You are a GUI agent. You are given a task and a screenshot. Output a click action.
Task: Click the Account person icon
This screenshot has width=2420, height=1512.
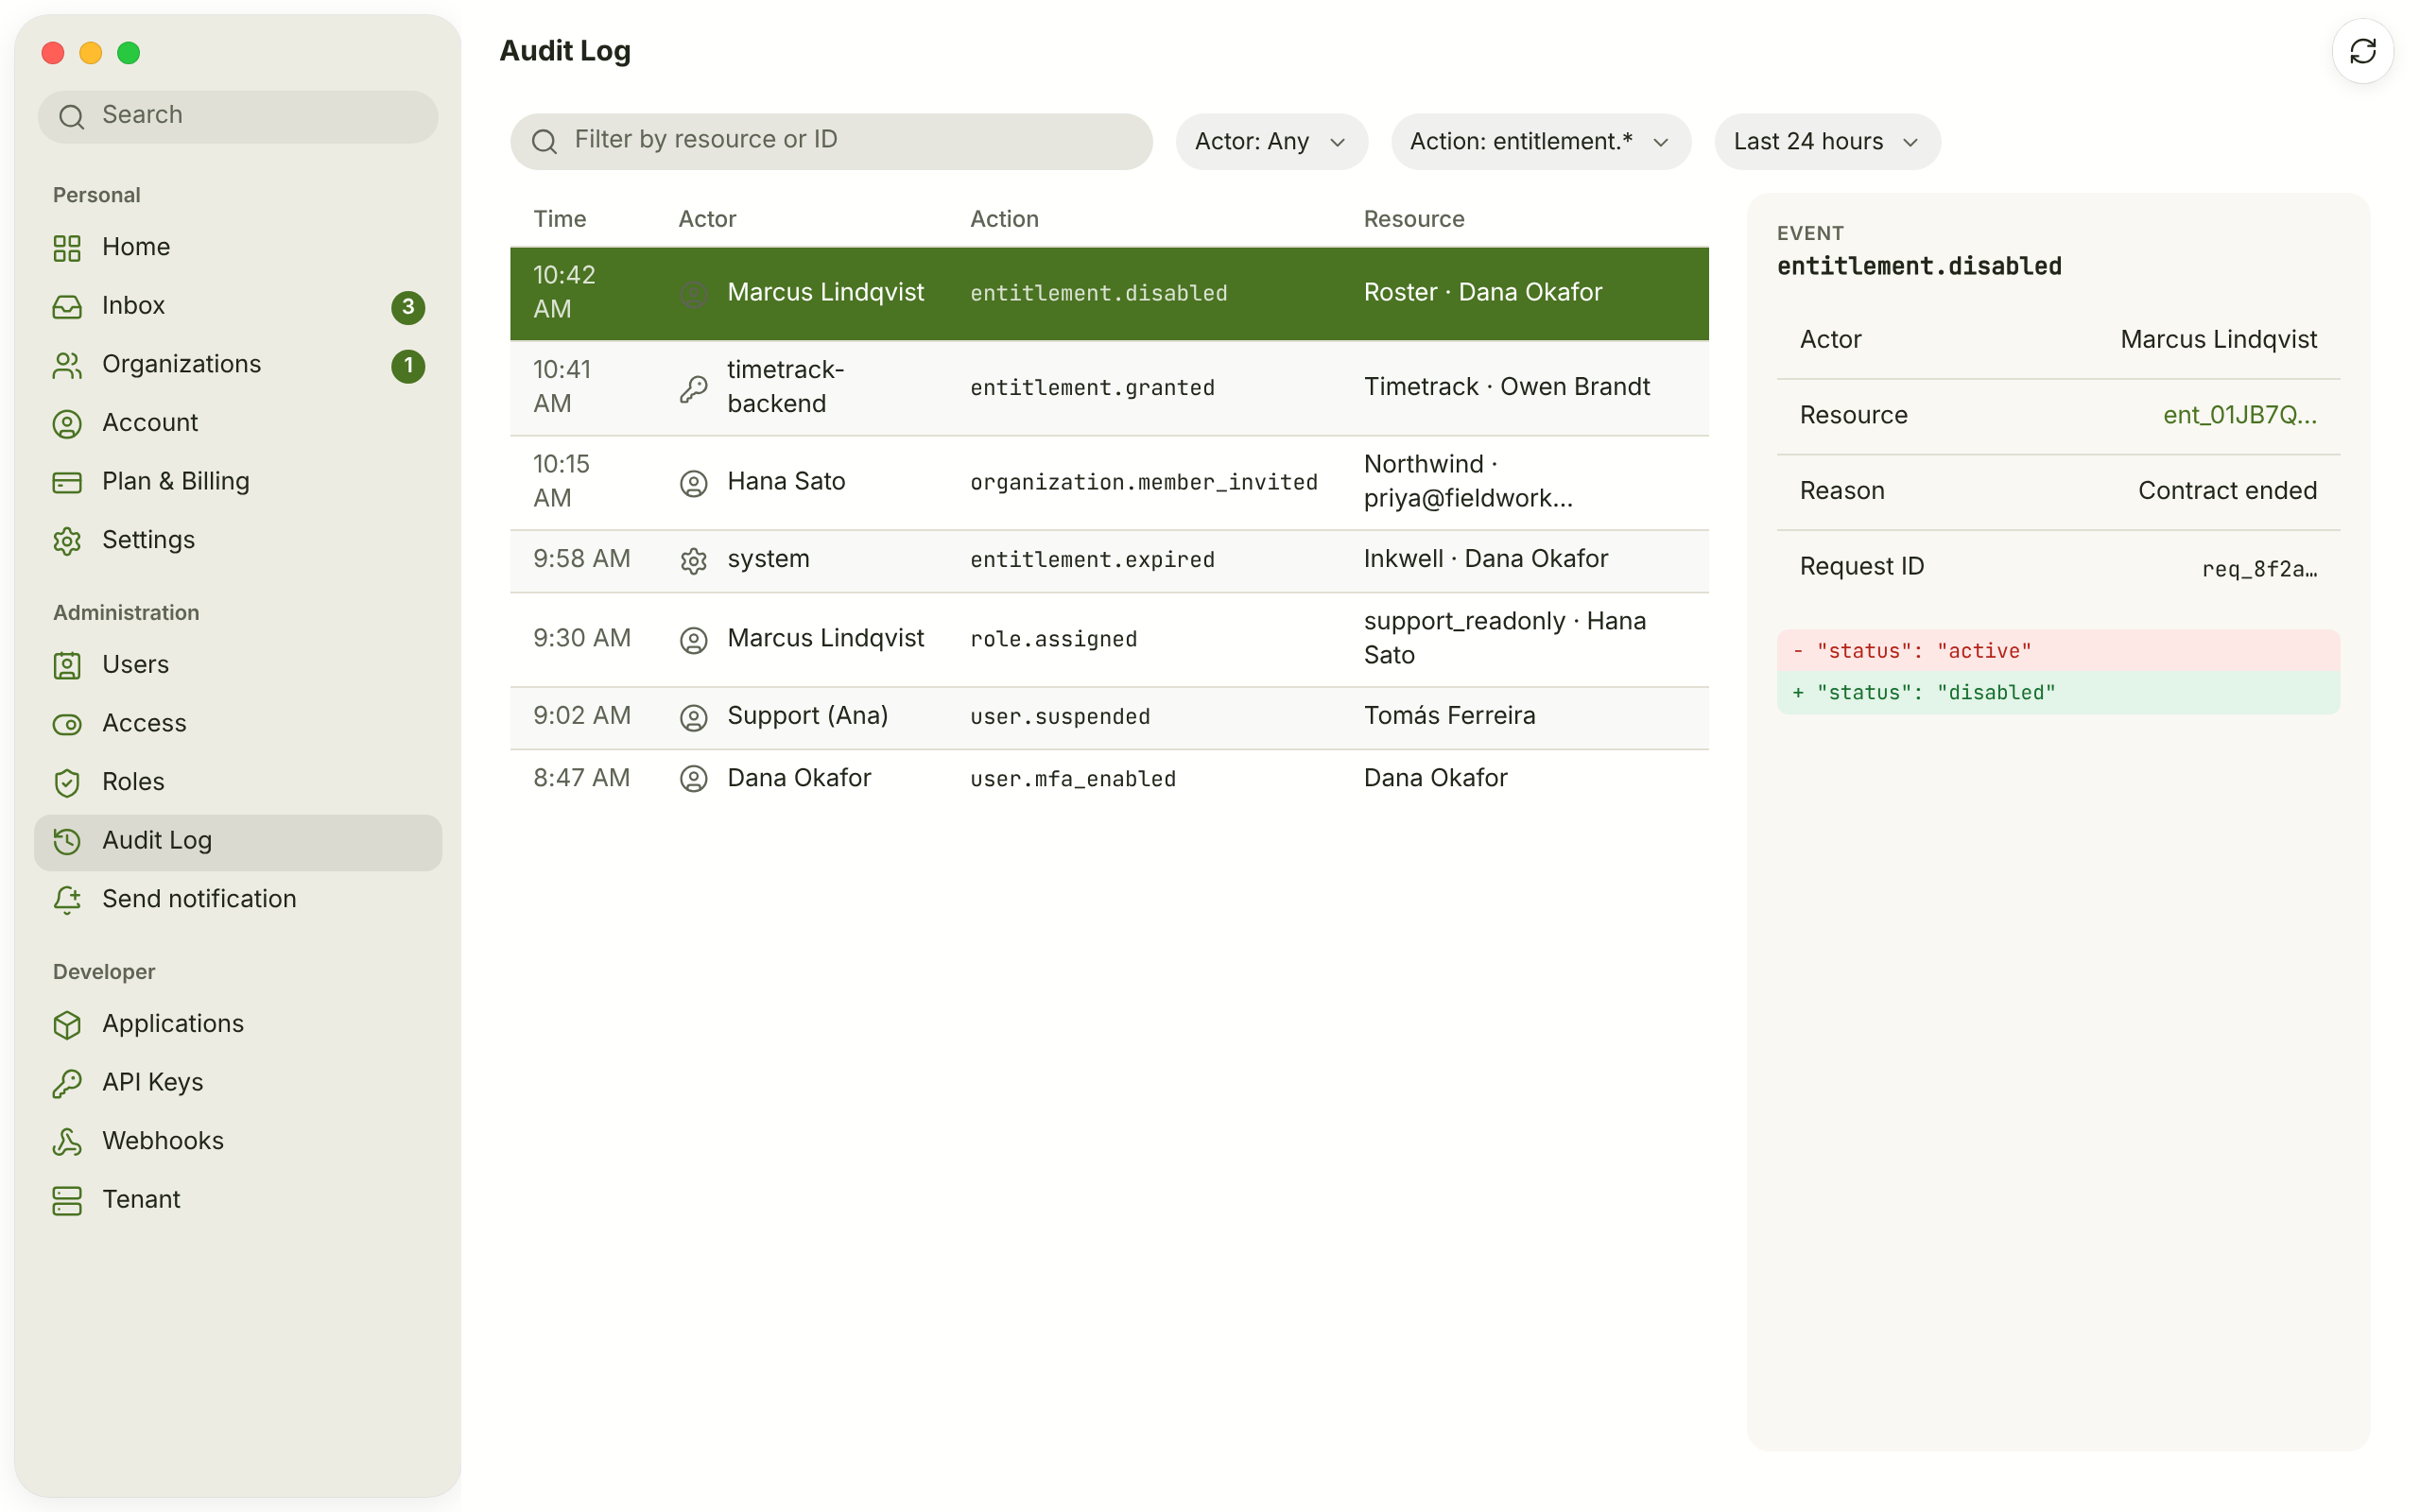pyautogui.click(x=67, y=424)
